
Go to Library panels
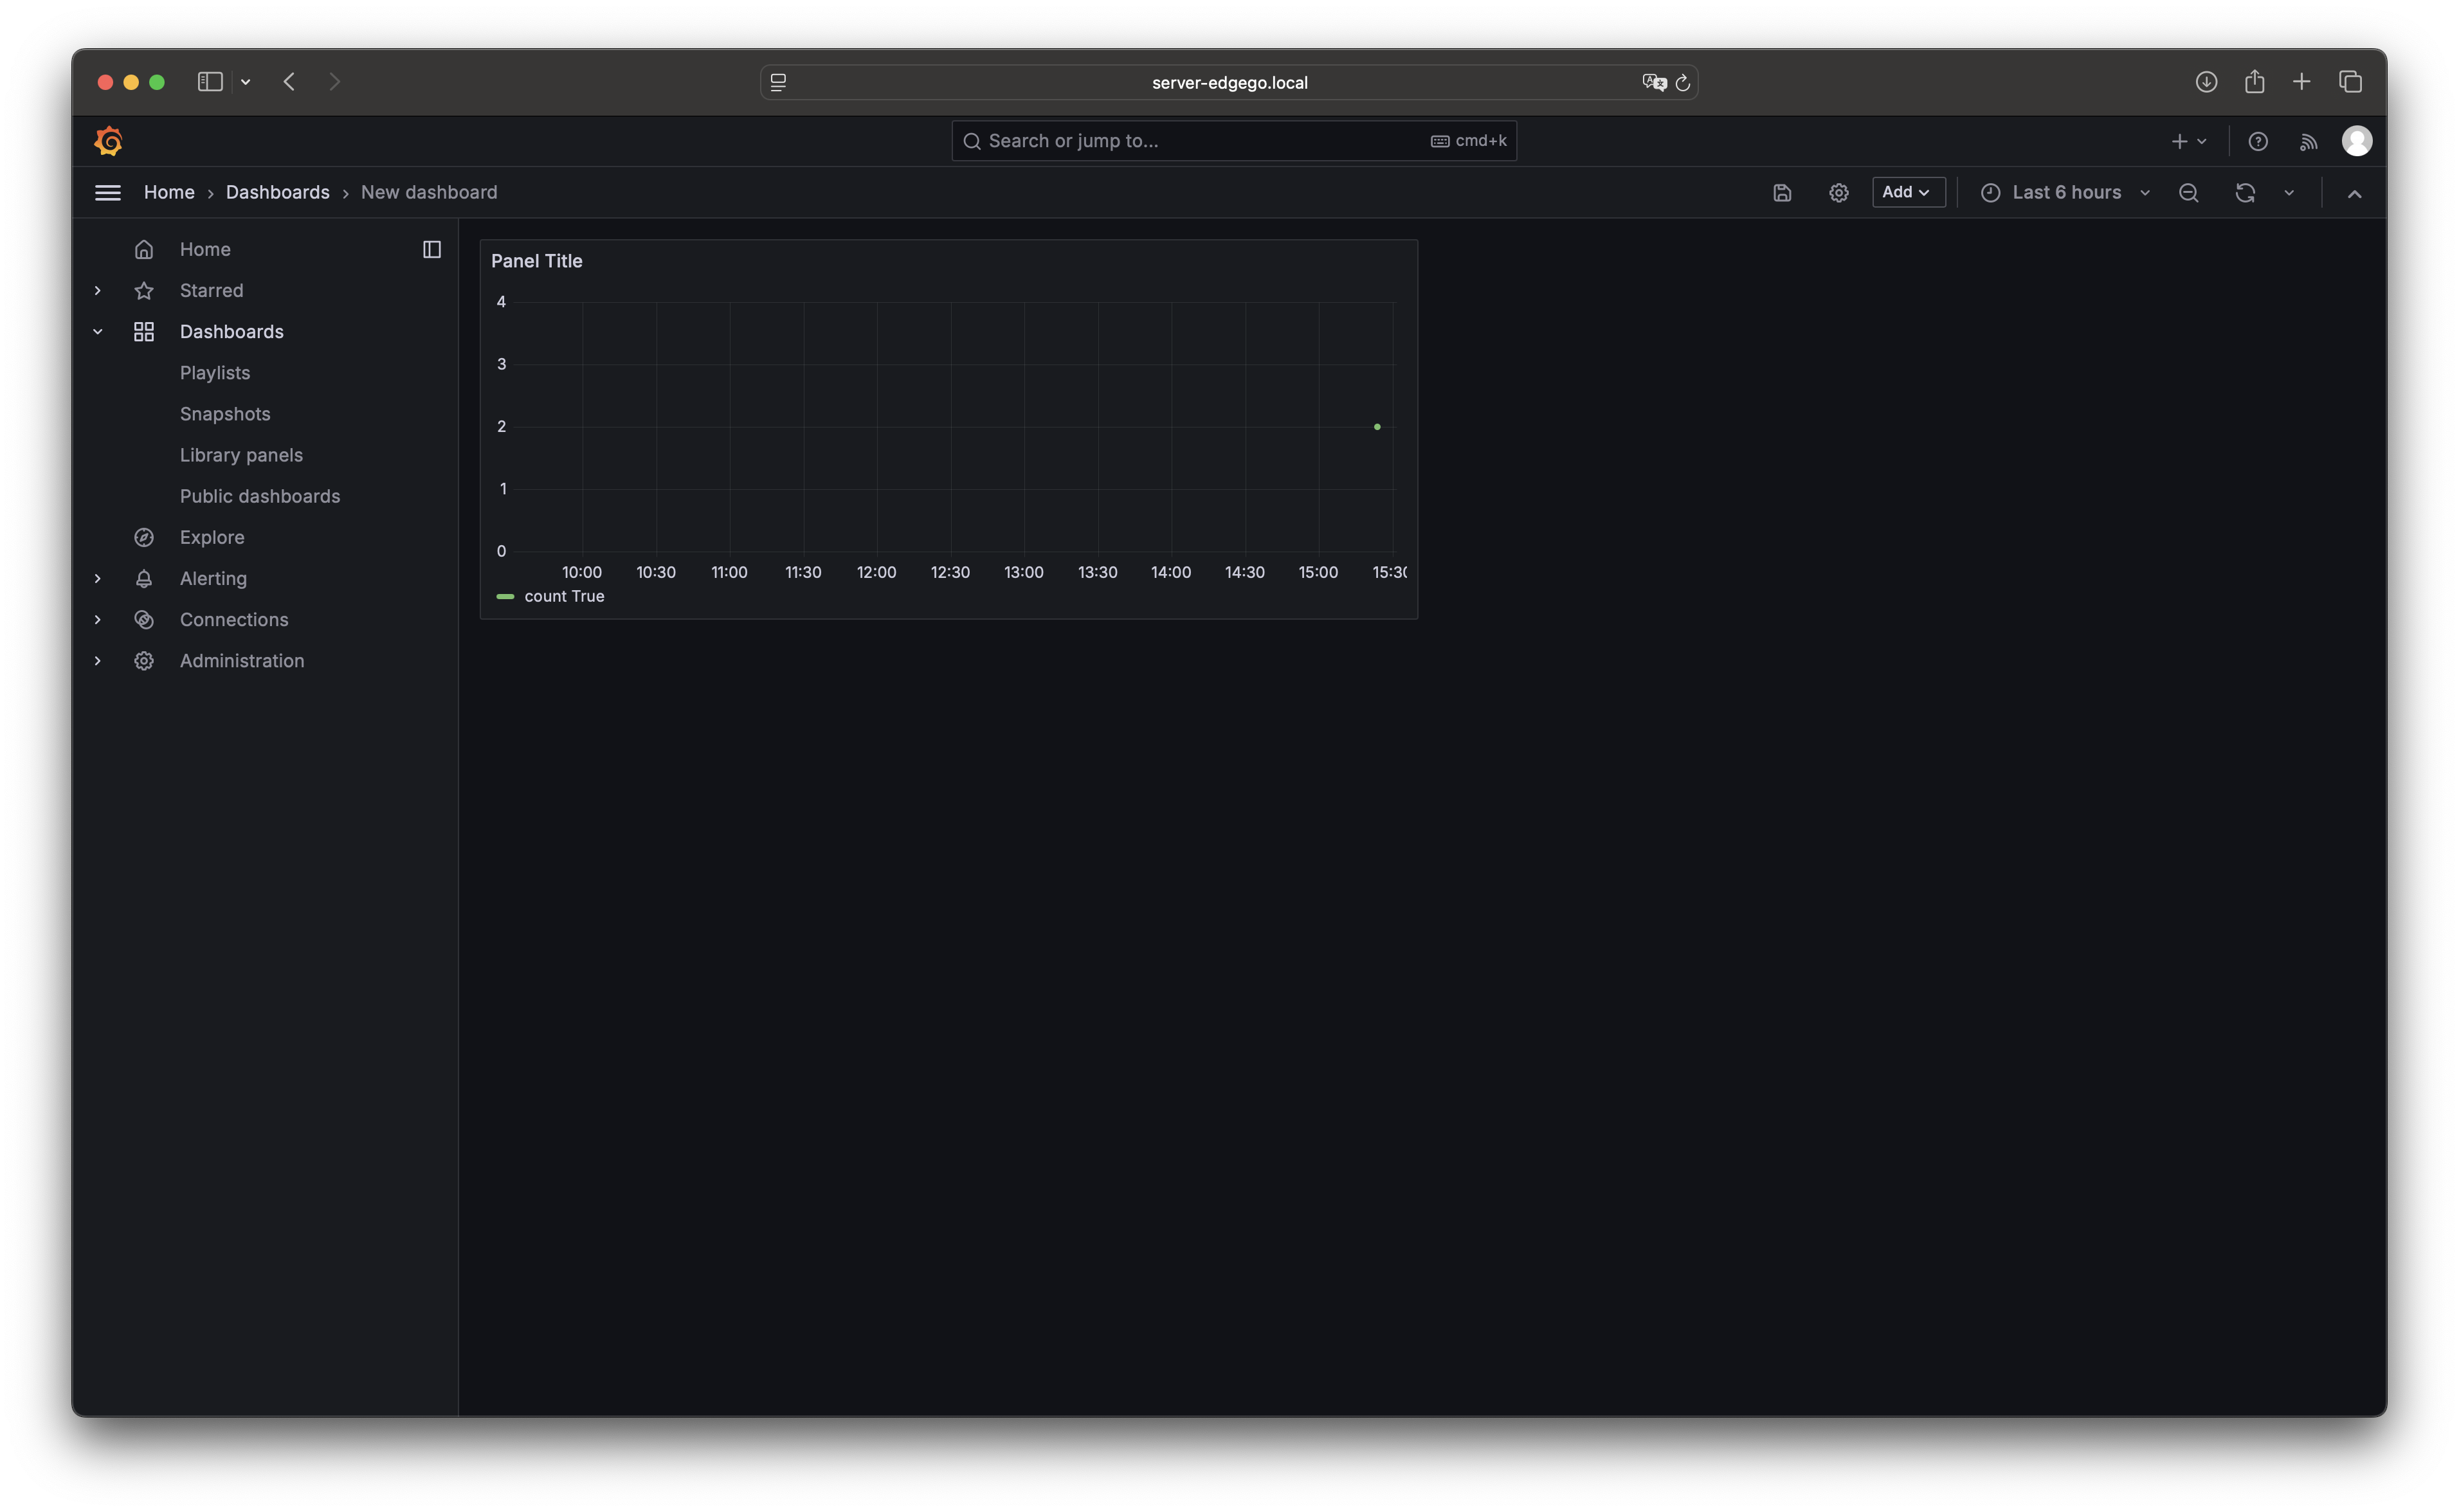(x=240, y=455)
